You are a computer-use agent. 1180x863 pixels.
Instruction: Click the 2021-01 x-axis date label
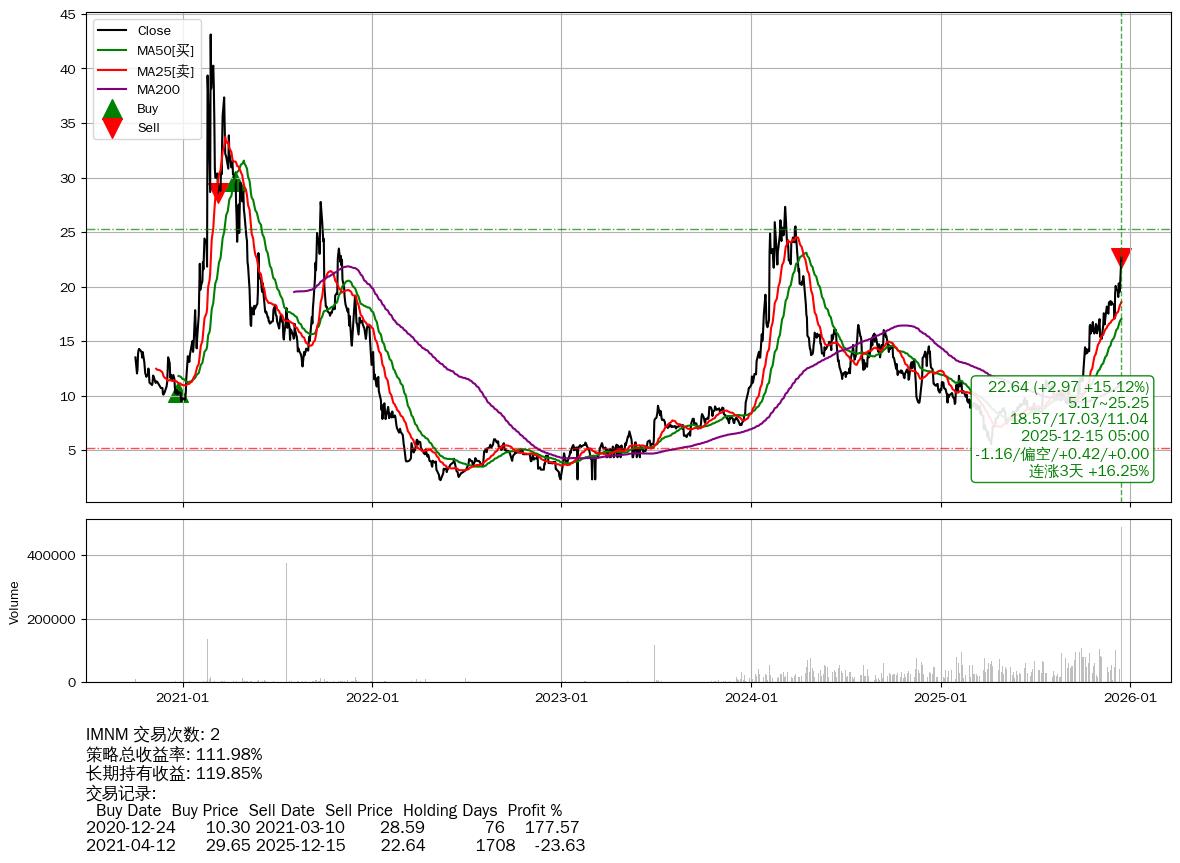(x=183, y=698)
